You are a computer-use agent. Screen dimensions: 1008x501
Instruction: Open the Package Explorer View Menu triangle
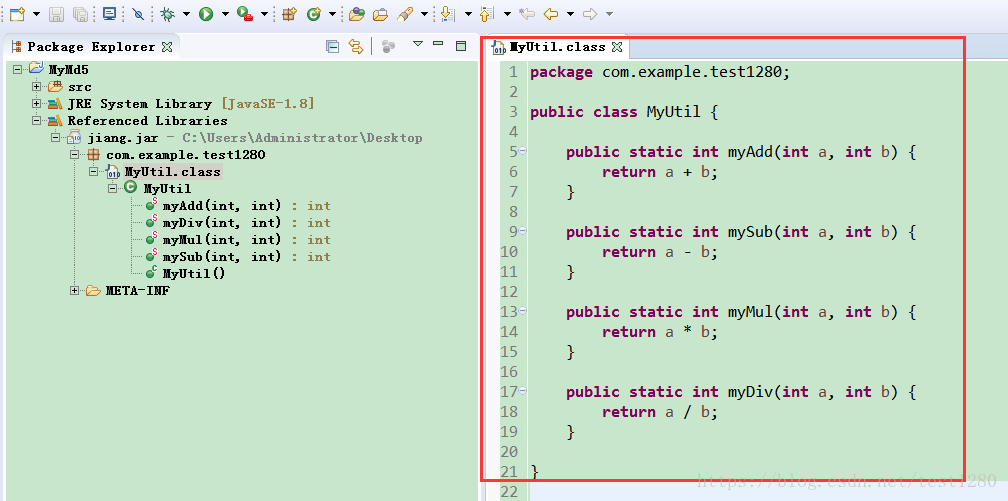(x=418, y=44)
